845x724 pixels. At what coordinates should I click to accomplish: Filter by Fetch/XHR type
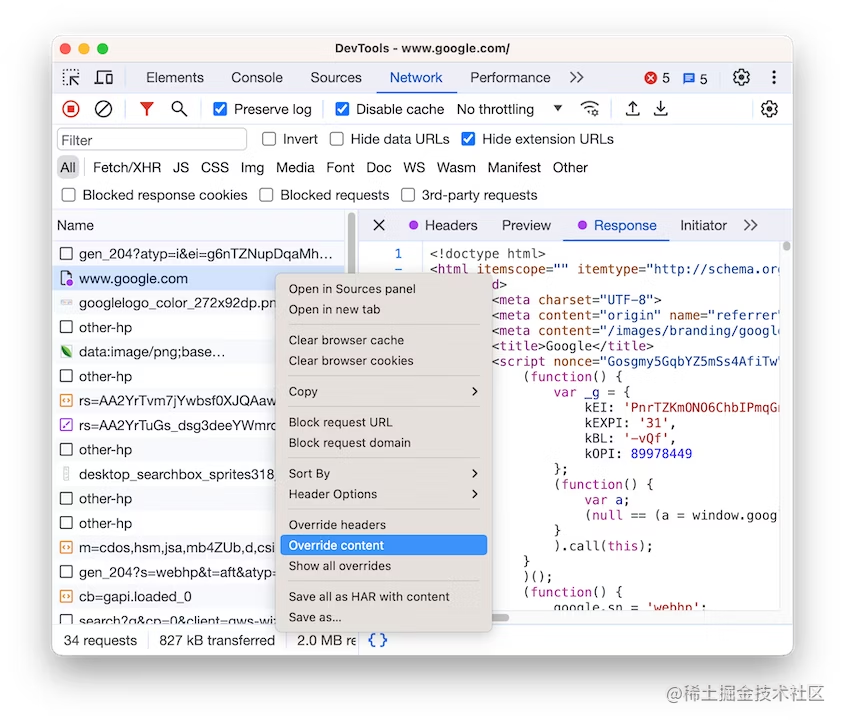click(x=127, y=168)
